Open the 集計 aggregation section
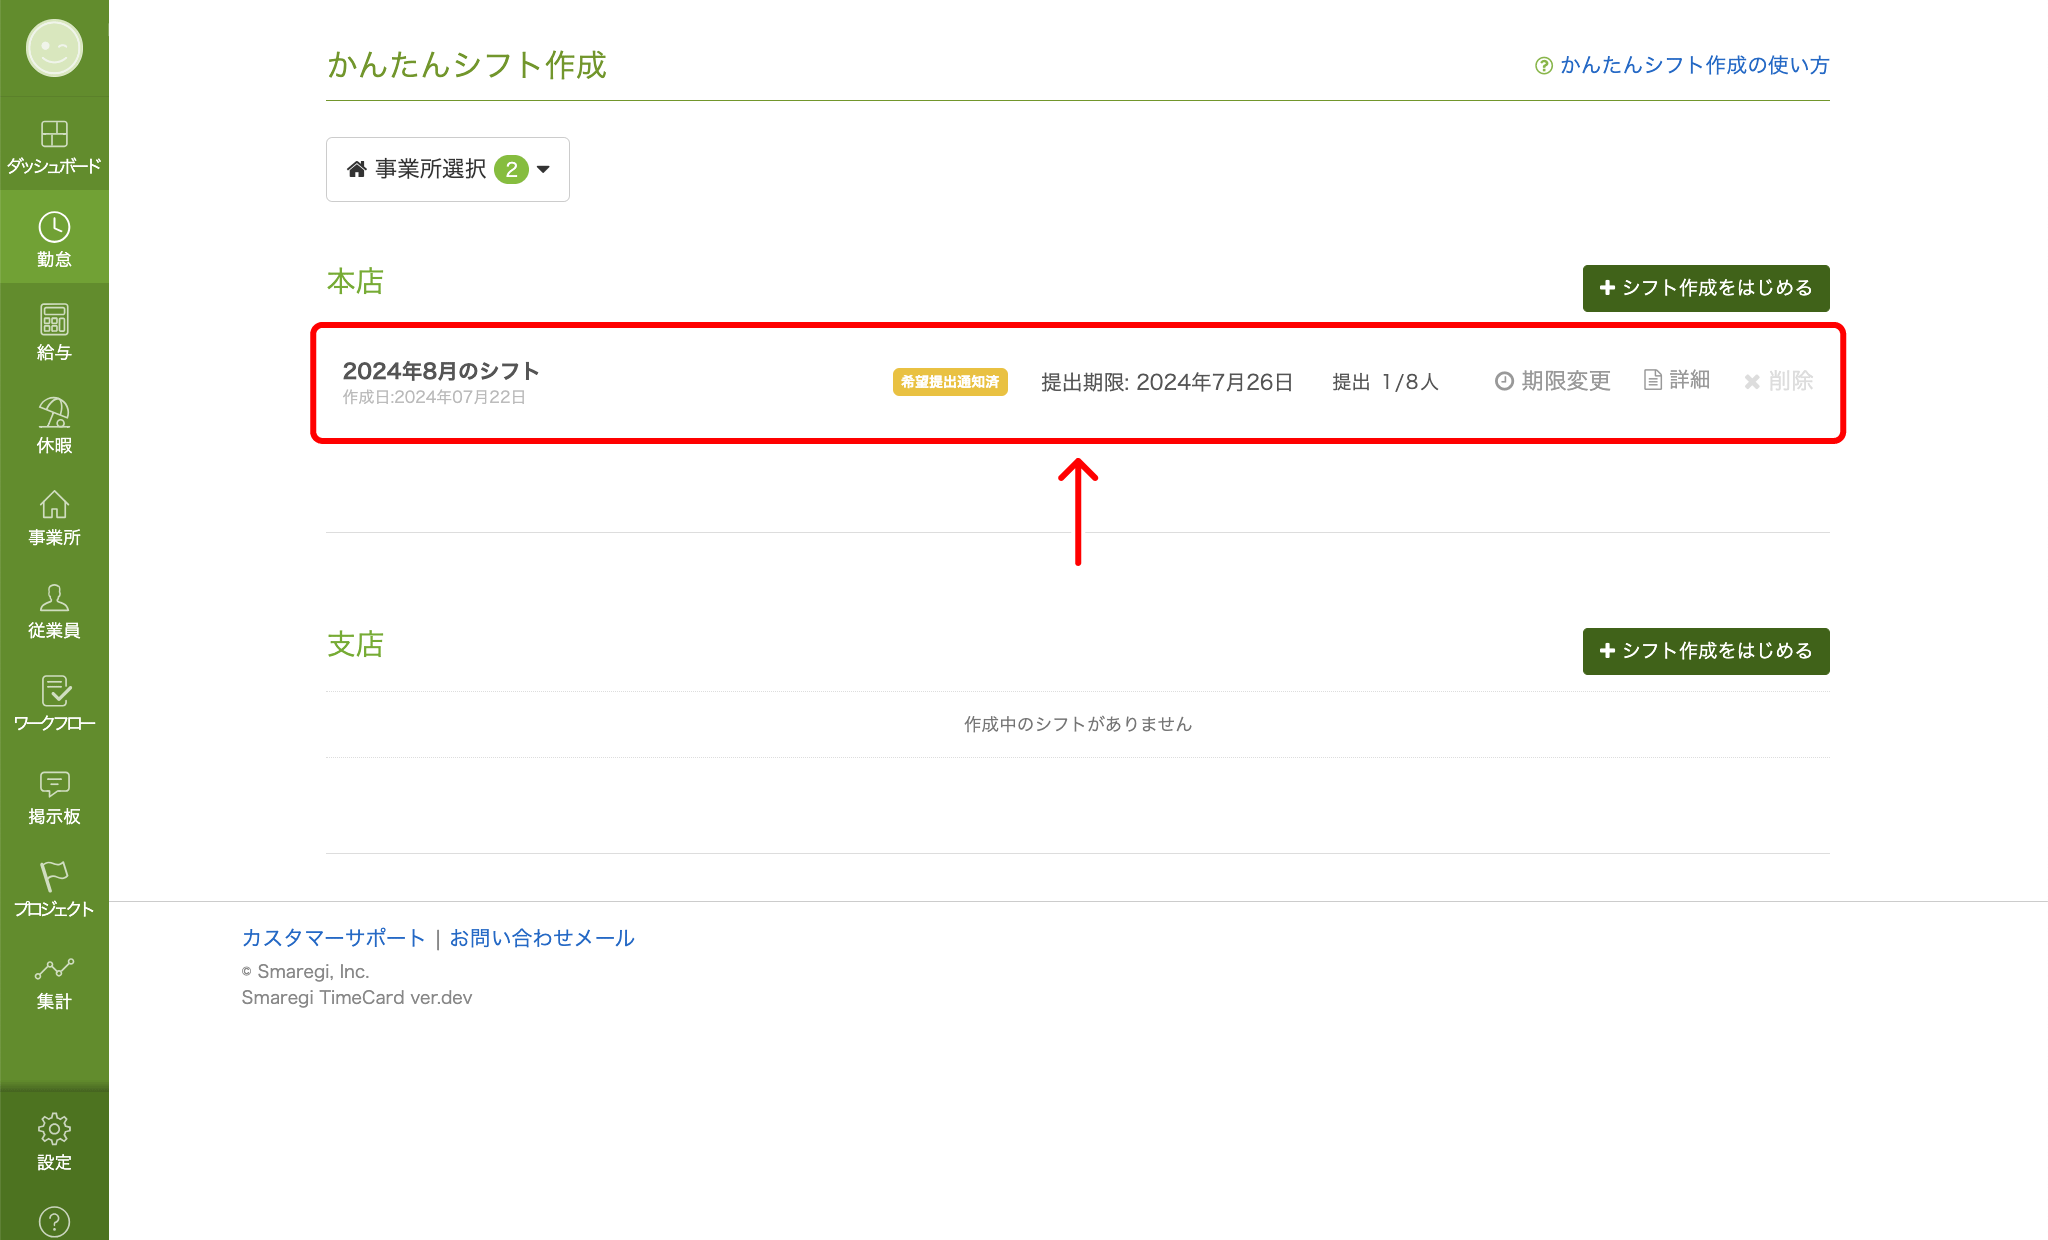2048x1240 pixels. [54, 983]
